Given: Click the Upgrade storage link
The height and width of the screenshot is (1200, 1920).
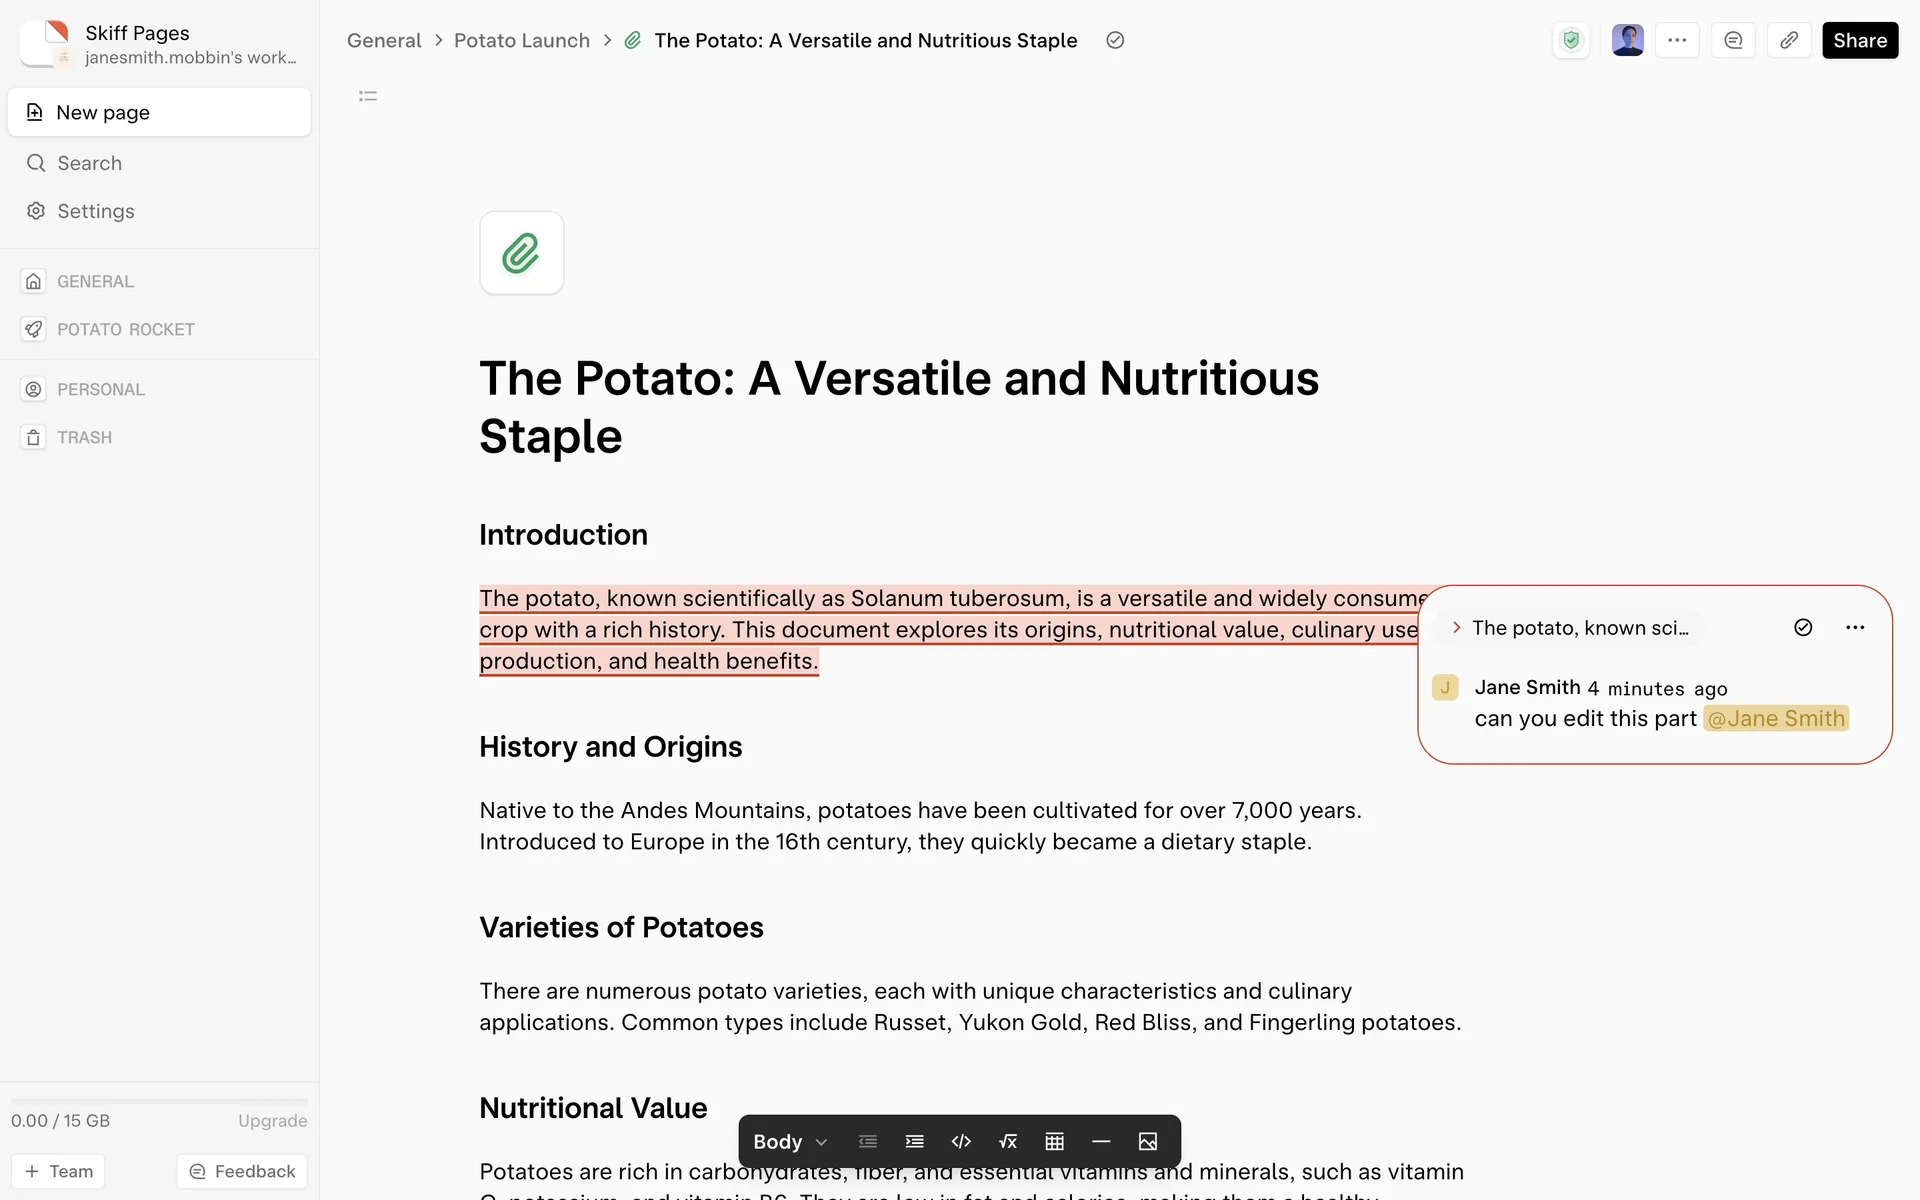Looking at the screenshot, I should 272,1120.
